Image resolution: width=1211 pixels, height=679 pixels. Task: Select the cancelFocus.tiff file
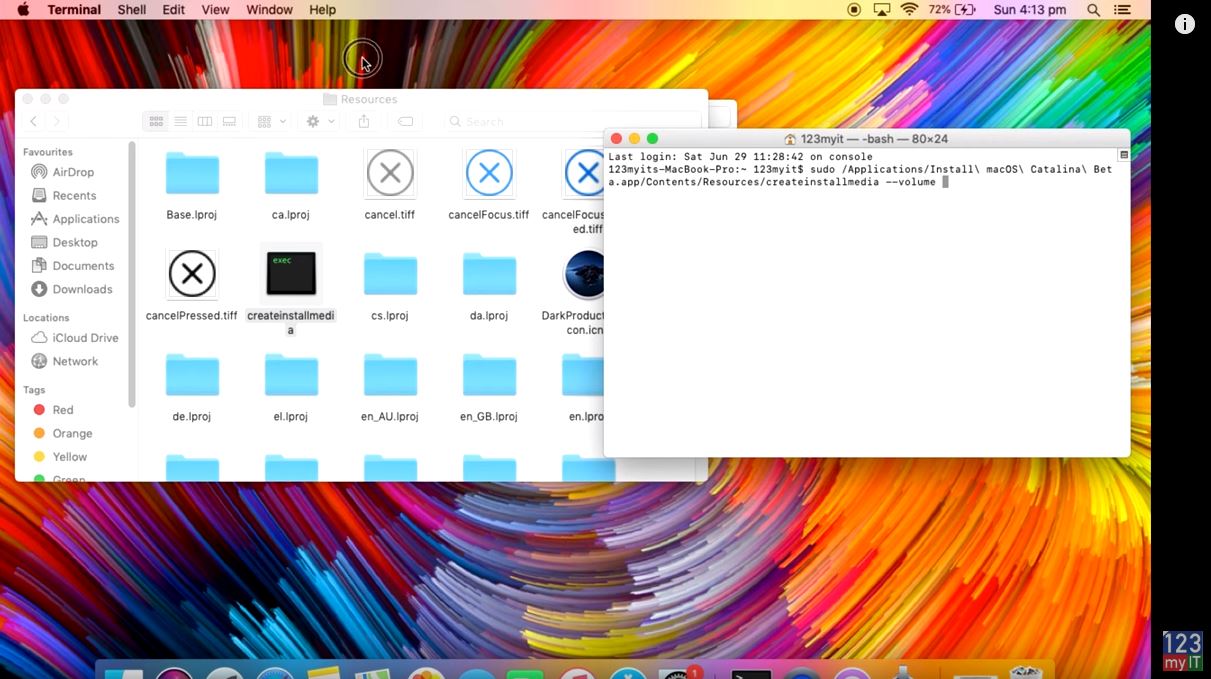point(489,175)
